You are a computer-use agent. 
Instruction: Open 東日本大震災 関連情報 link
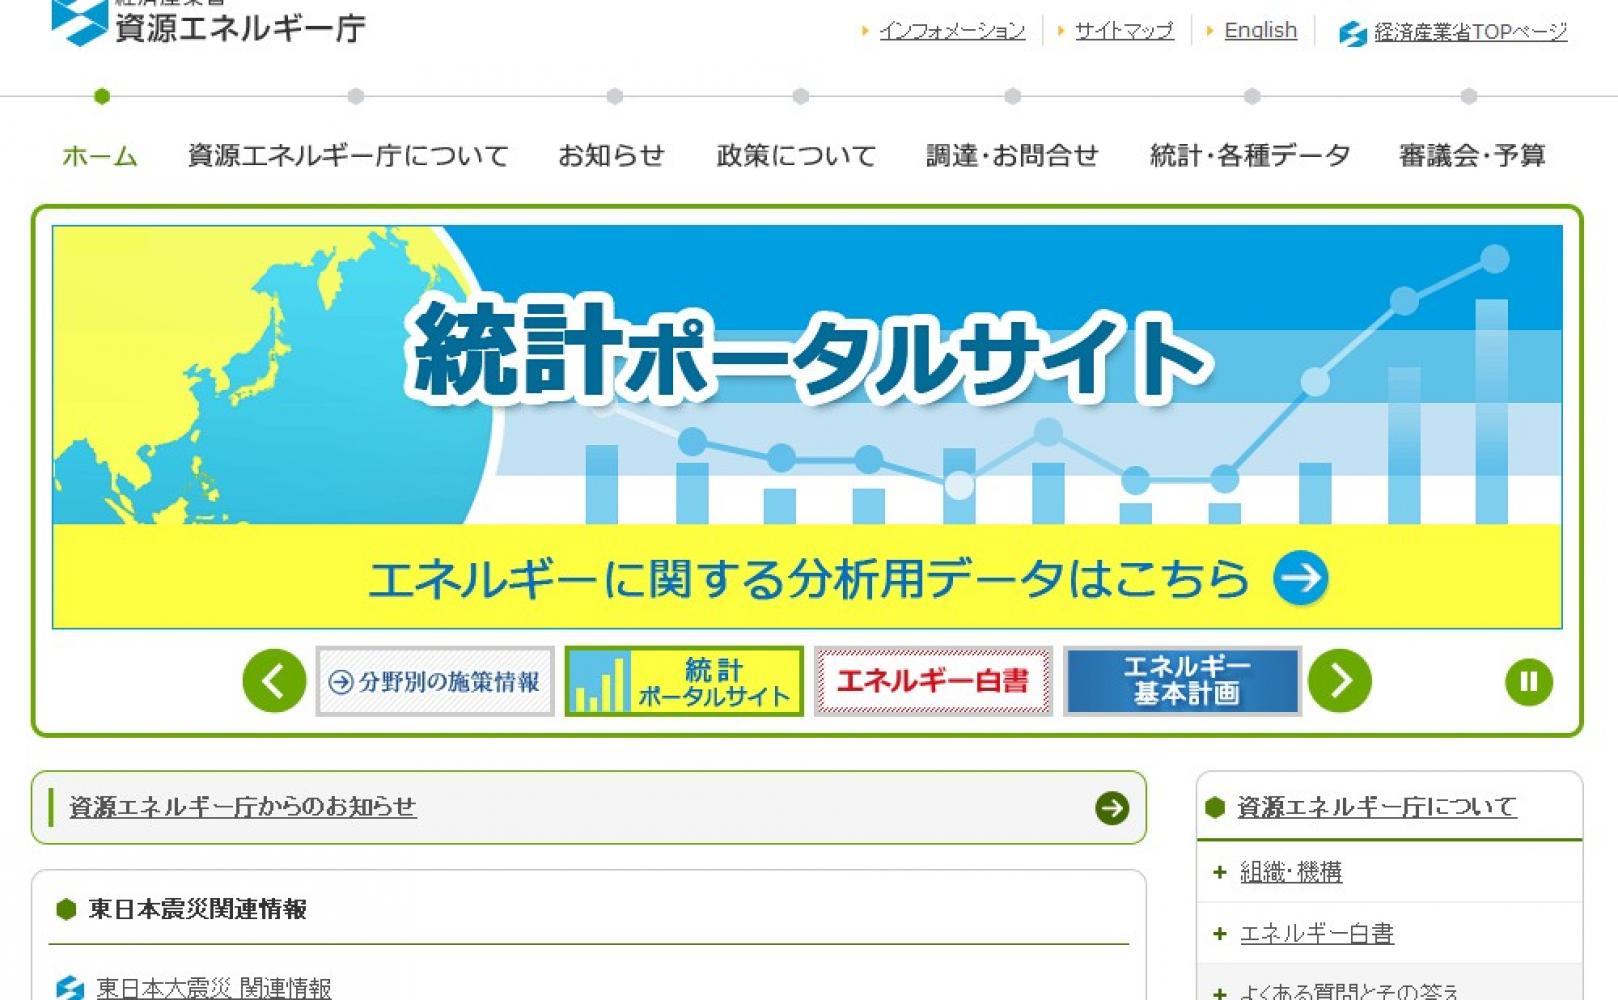click(214, 988)
